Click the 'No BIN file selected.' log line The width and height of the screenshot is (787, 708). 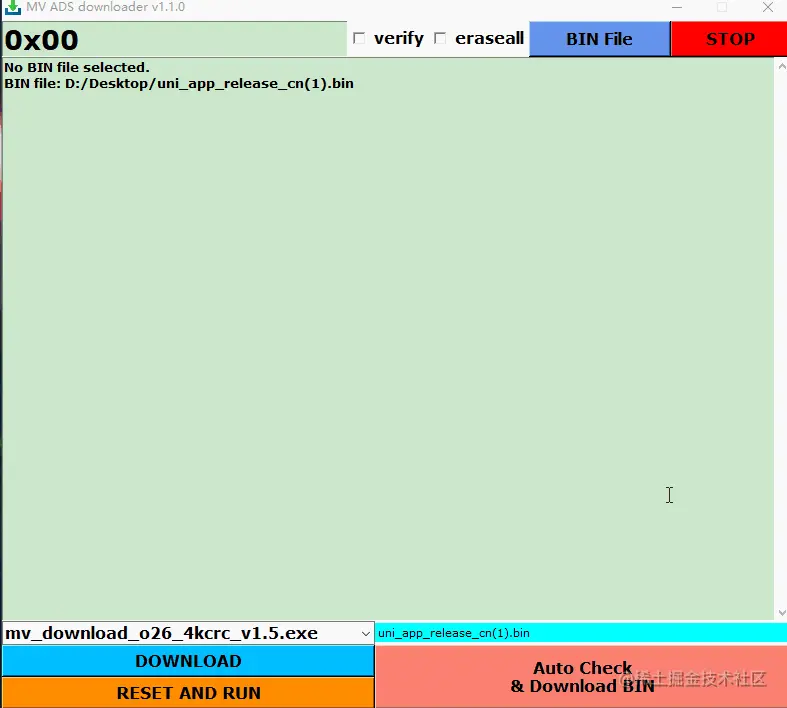click(77, 67)
